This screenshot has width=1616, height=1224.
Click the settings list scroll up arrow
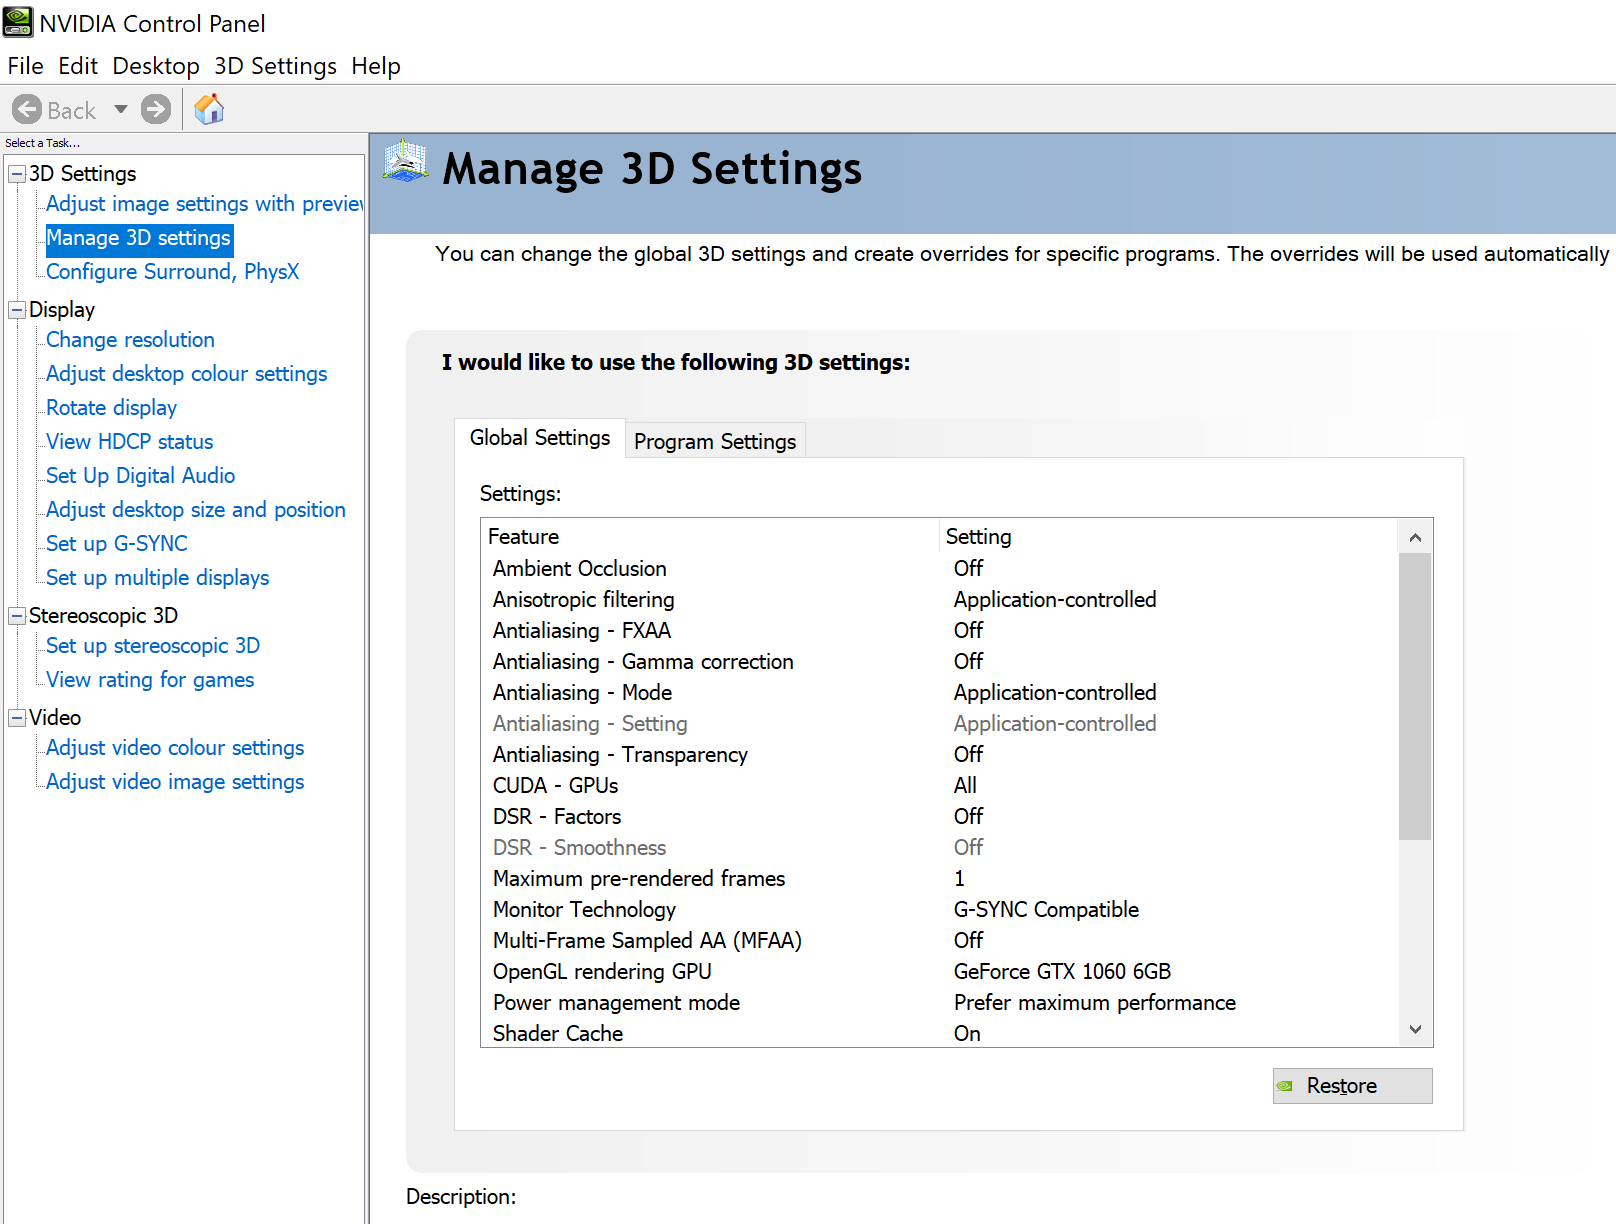pos(1415,538)
